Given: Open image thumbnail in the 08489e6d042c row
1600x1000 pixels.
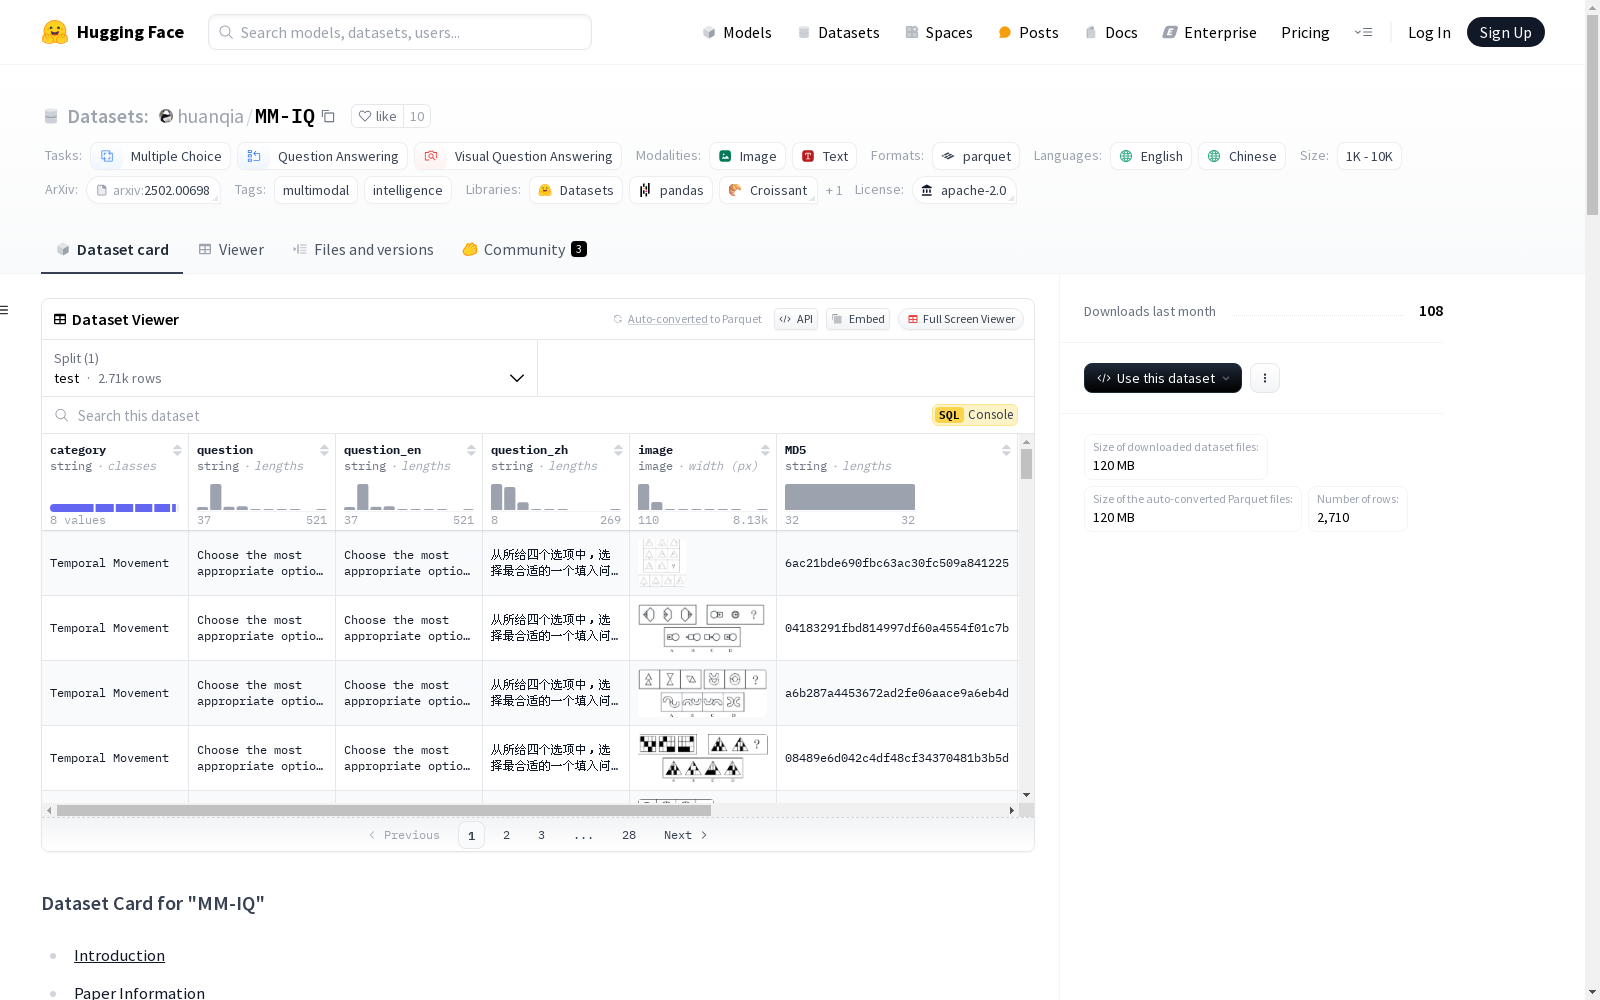Looking at the screenshot, I should click(703, 758).
